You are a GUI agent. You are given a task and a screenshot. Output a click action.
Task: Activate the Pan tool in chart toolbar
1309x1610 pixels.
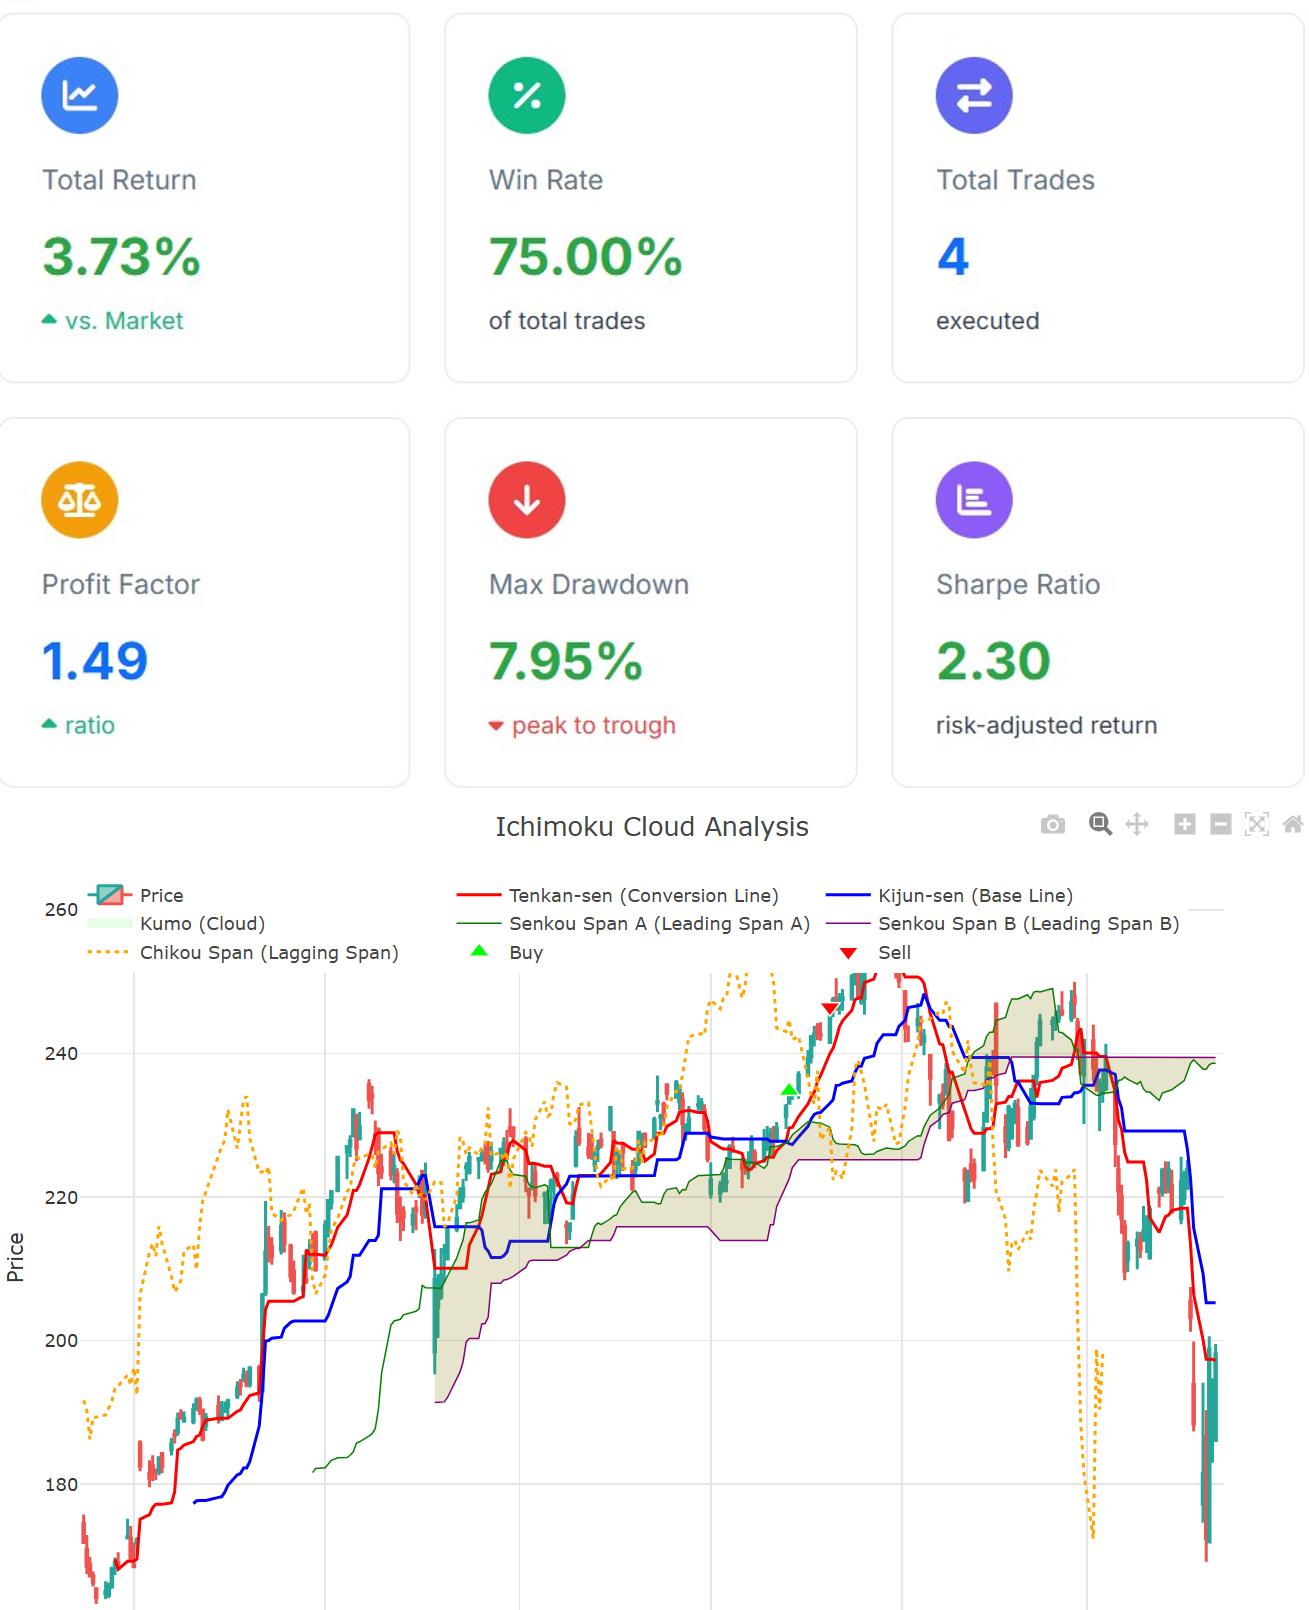coord(1137,824)
